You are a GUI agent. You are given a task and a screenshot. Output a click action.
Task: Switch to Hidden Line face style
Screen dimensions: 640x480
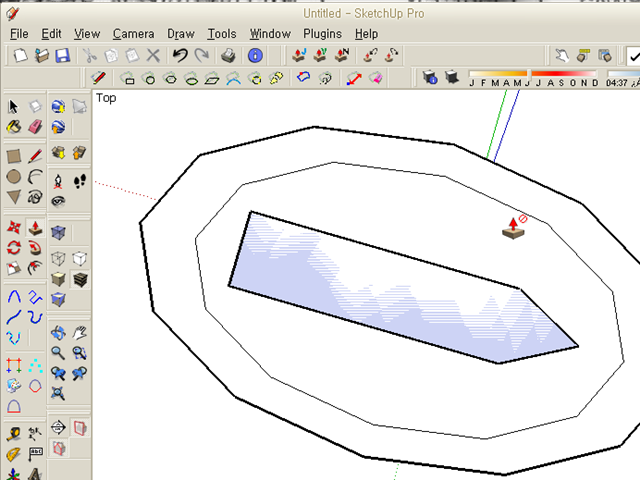click(x=80, y=259)
